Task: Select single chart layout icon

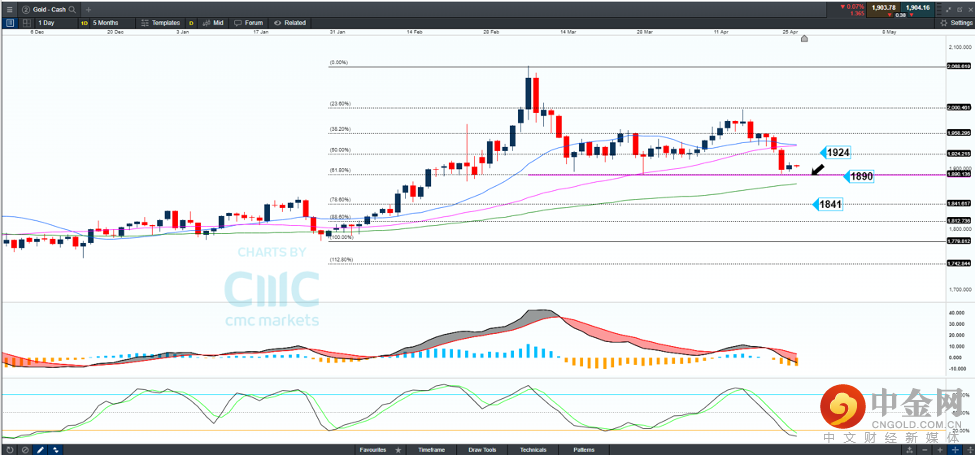Action: pyautogui.click(x=10, y=22)
